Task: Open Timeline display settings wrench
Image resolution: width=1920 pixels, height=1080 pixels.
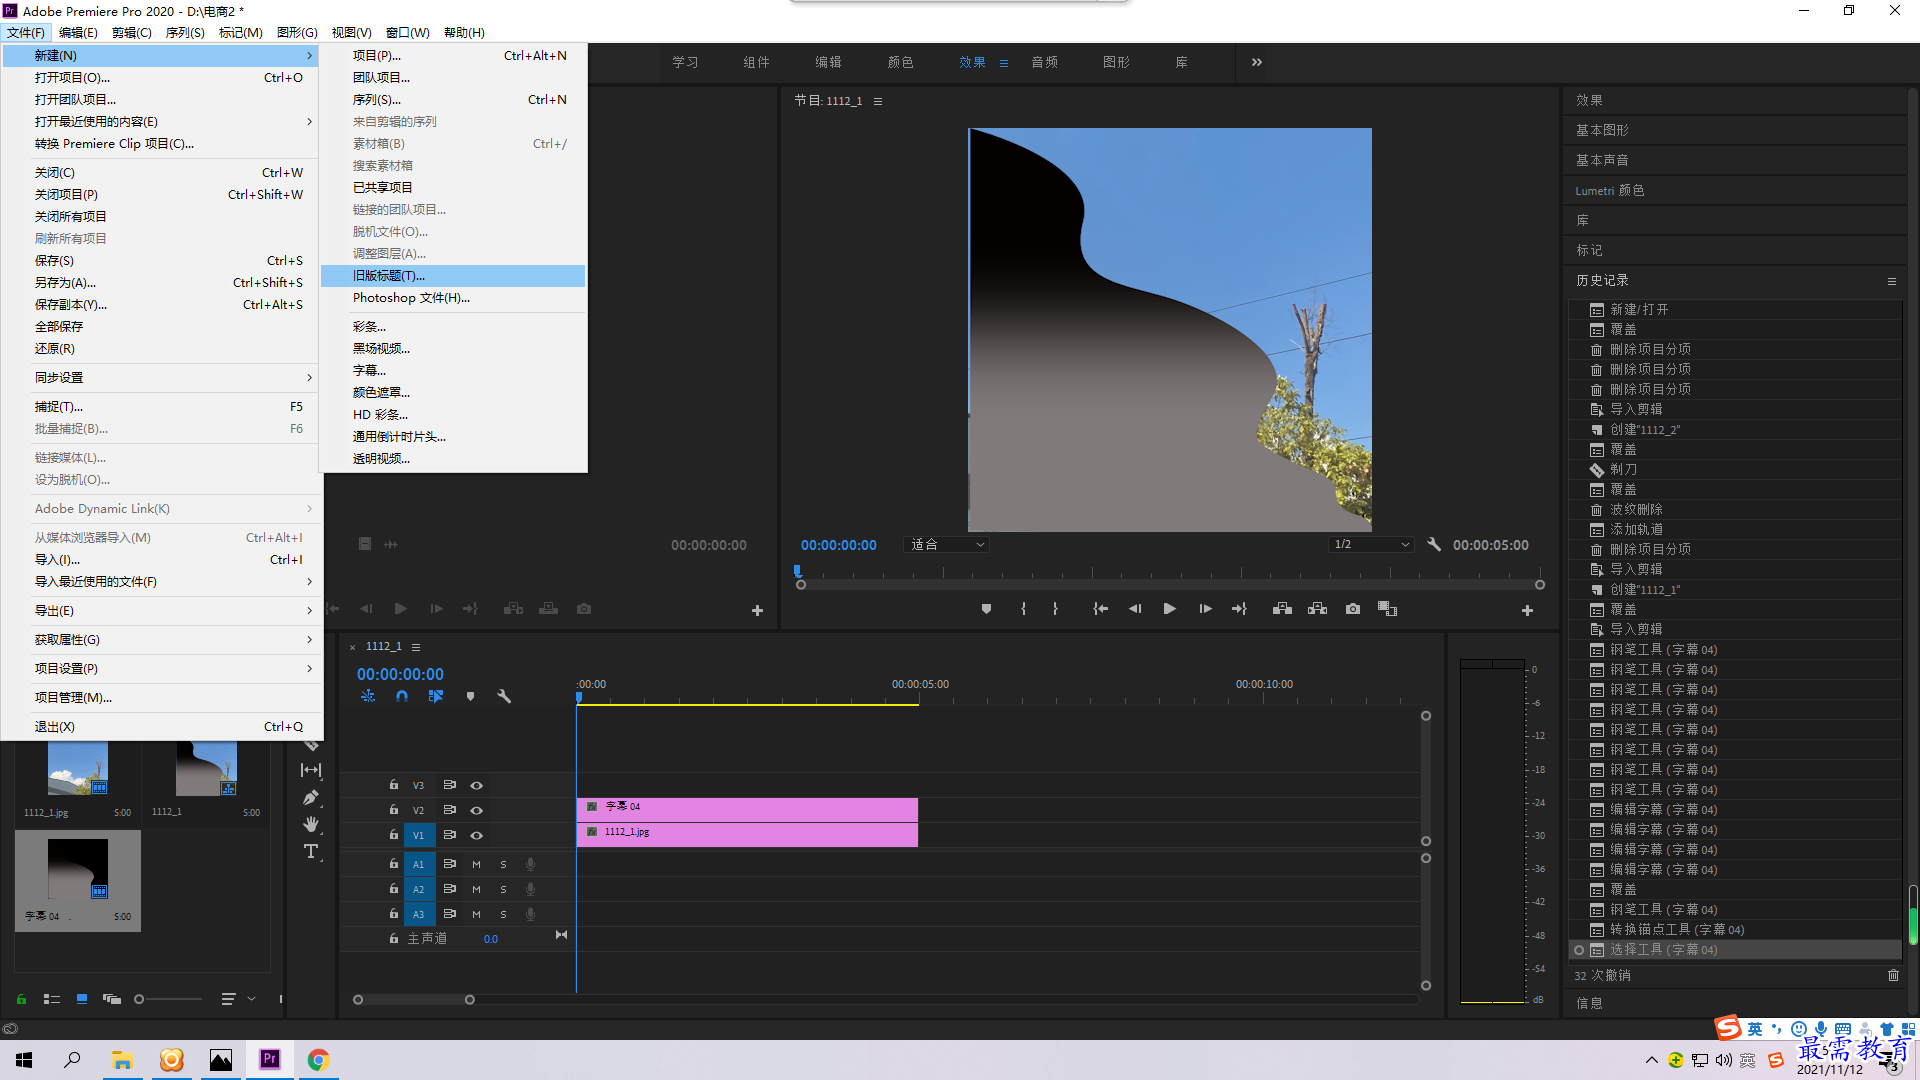Action: 504,696
